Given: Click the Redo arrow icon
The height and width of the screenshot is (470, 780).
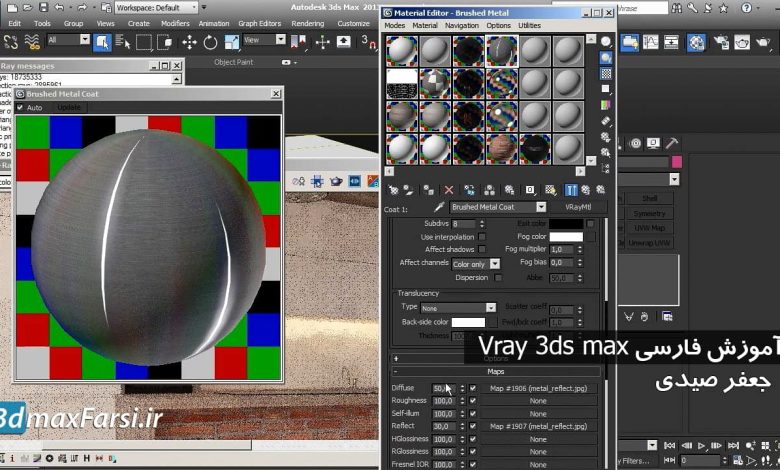Looking at the screenshot, I should pyautogui.click(x=82, y=7).
